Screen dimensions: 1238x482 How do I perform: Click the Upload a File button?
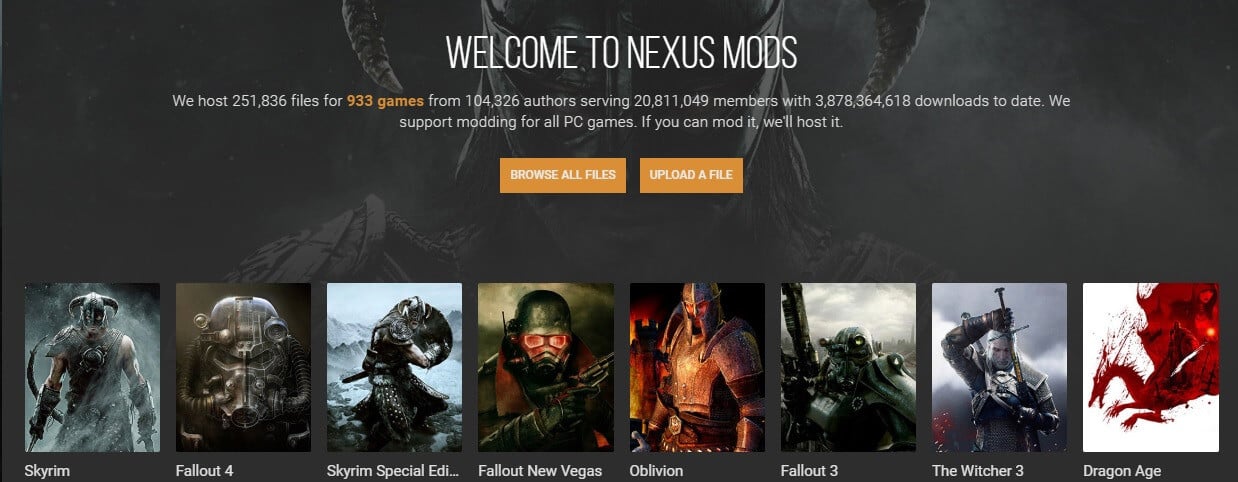point(691,175)
